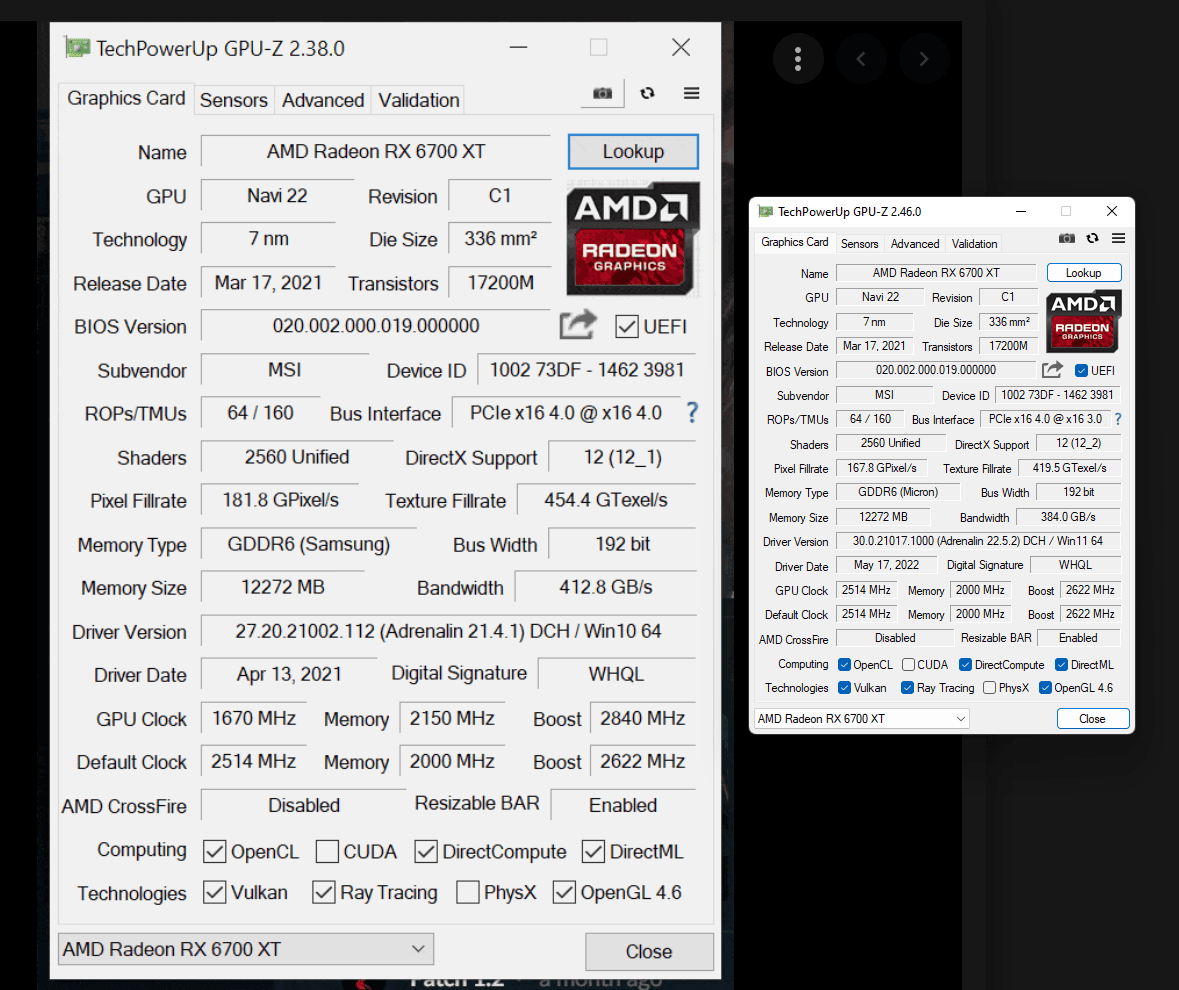Image resolution: width=1179 pixels, height=990 pixels.
Task: Click GPU-Z 2.38.0 title bar app icon
Action: coord(77,48)
